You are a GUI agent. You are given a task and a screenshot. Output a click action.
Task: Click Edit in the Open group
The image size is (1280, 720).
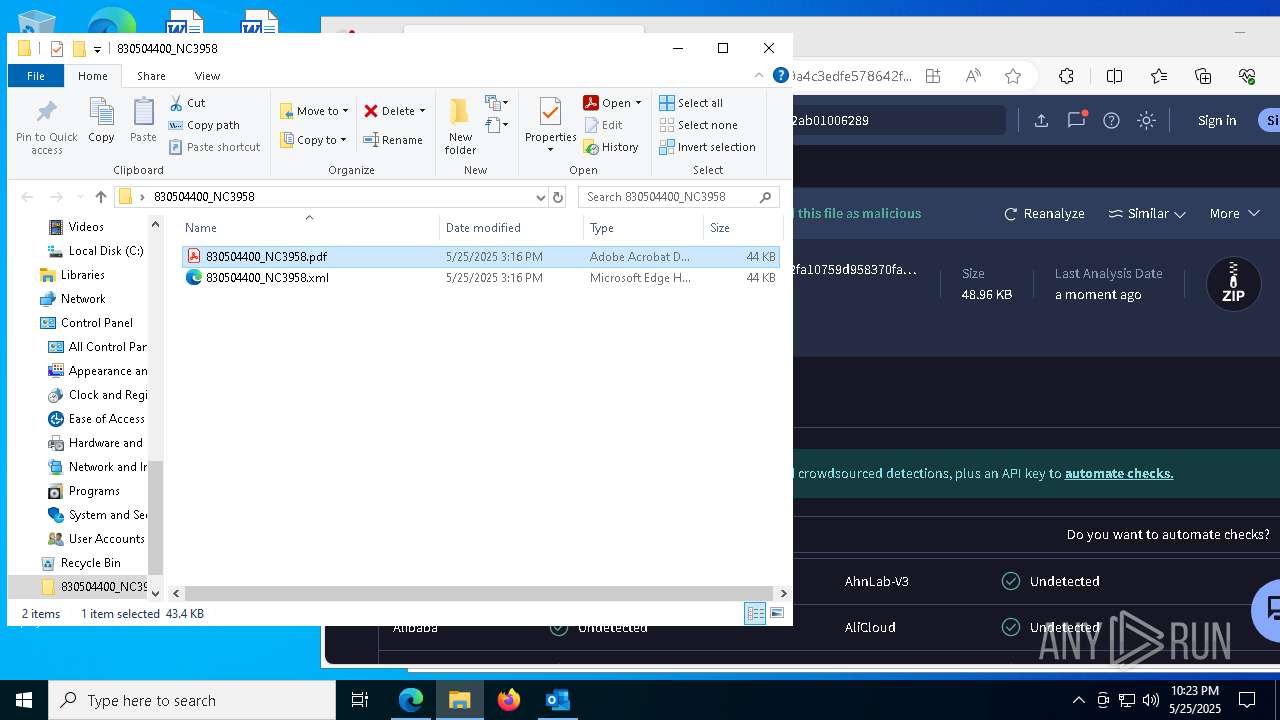(603, 125)
